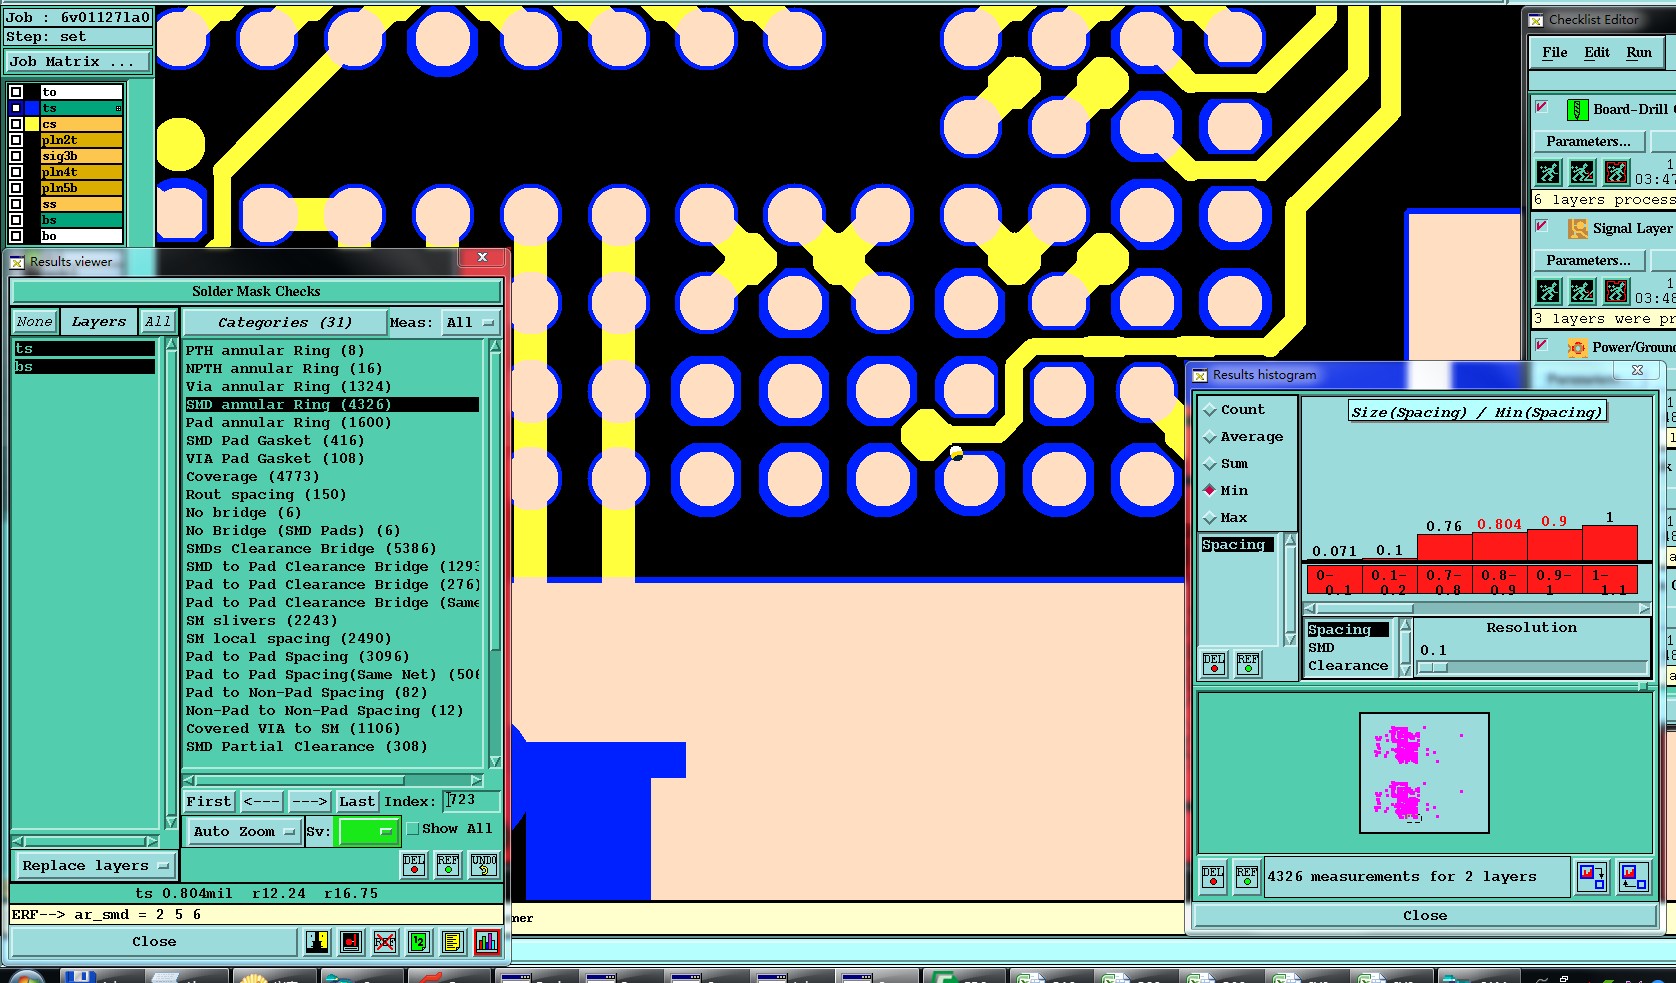Click None layers filter tab
Image resolution: width=1676 pixels, height=983 pixels.
[x=34, y=322]
